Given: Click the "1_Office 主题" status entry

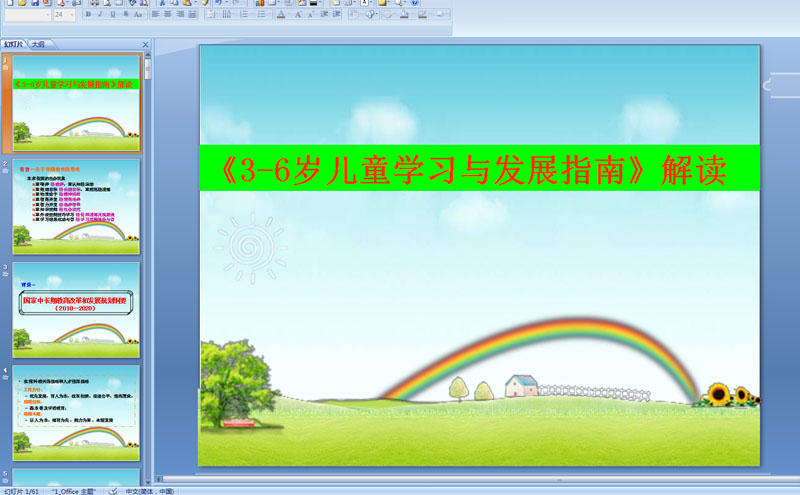Looking at the screenshot, I should click(x=73, y=491).
